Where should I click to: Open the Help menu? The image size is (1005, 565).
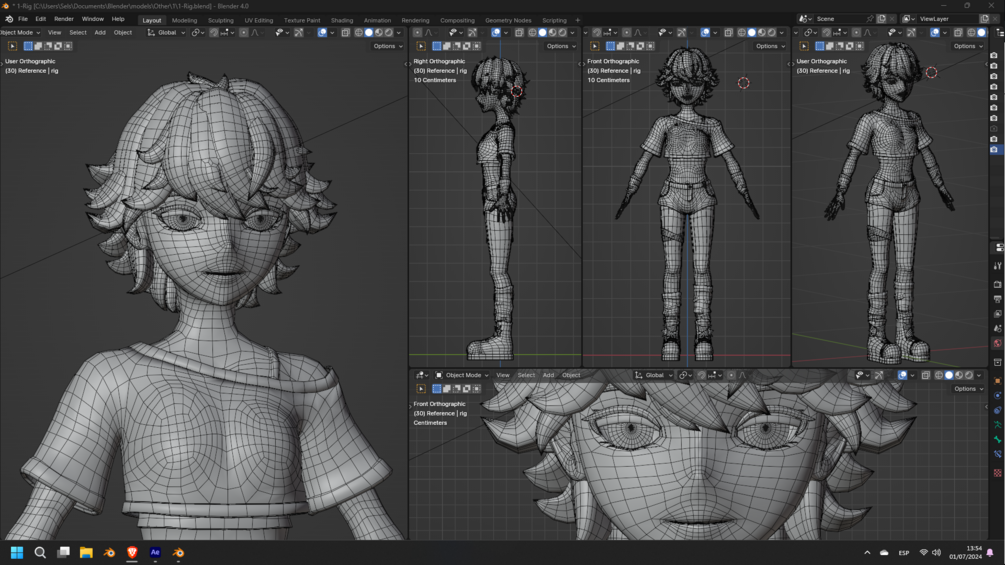[118, 19]
